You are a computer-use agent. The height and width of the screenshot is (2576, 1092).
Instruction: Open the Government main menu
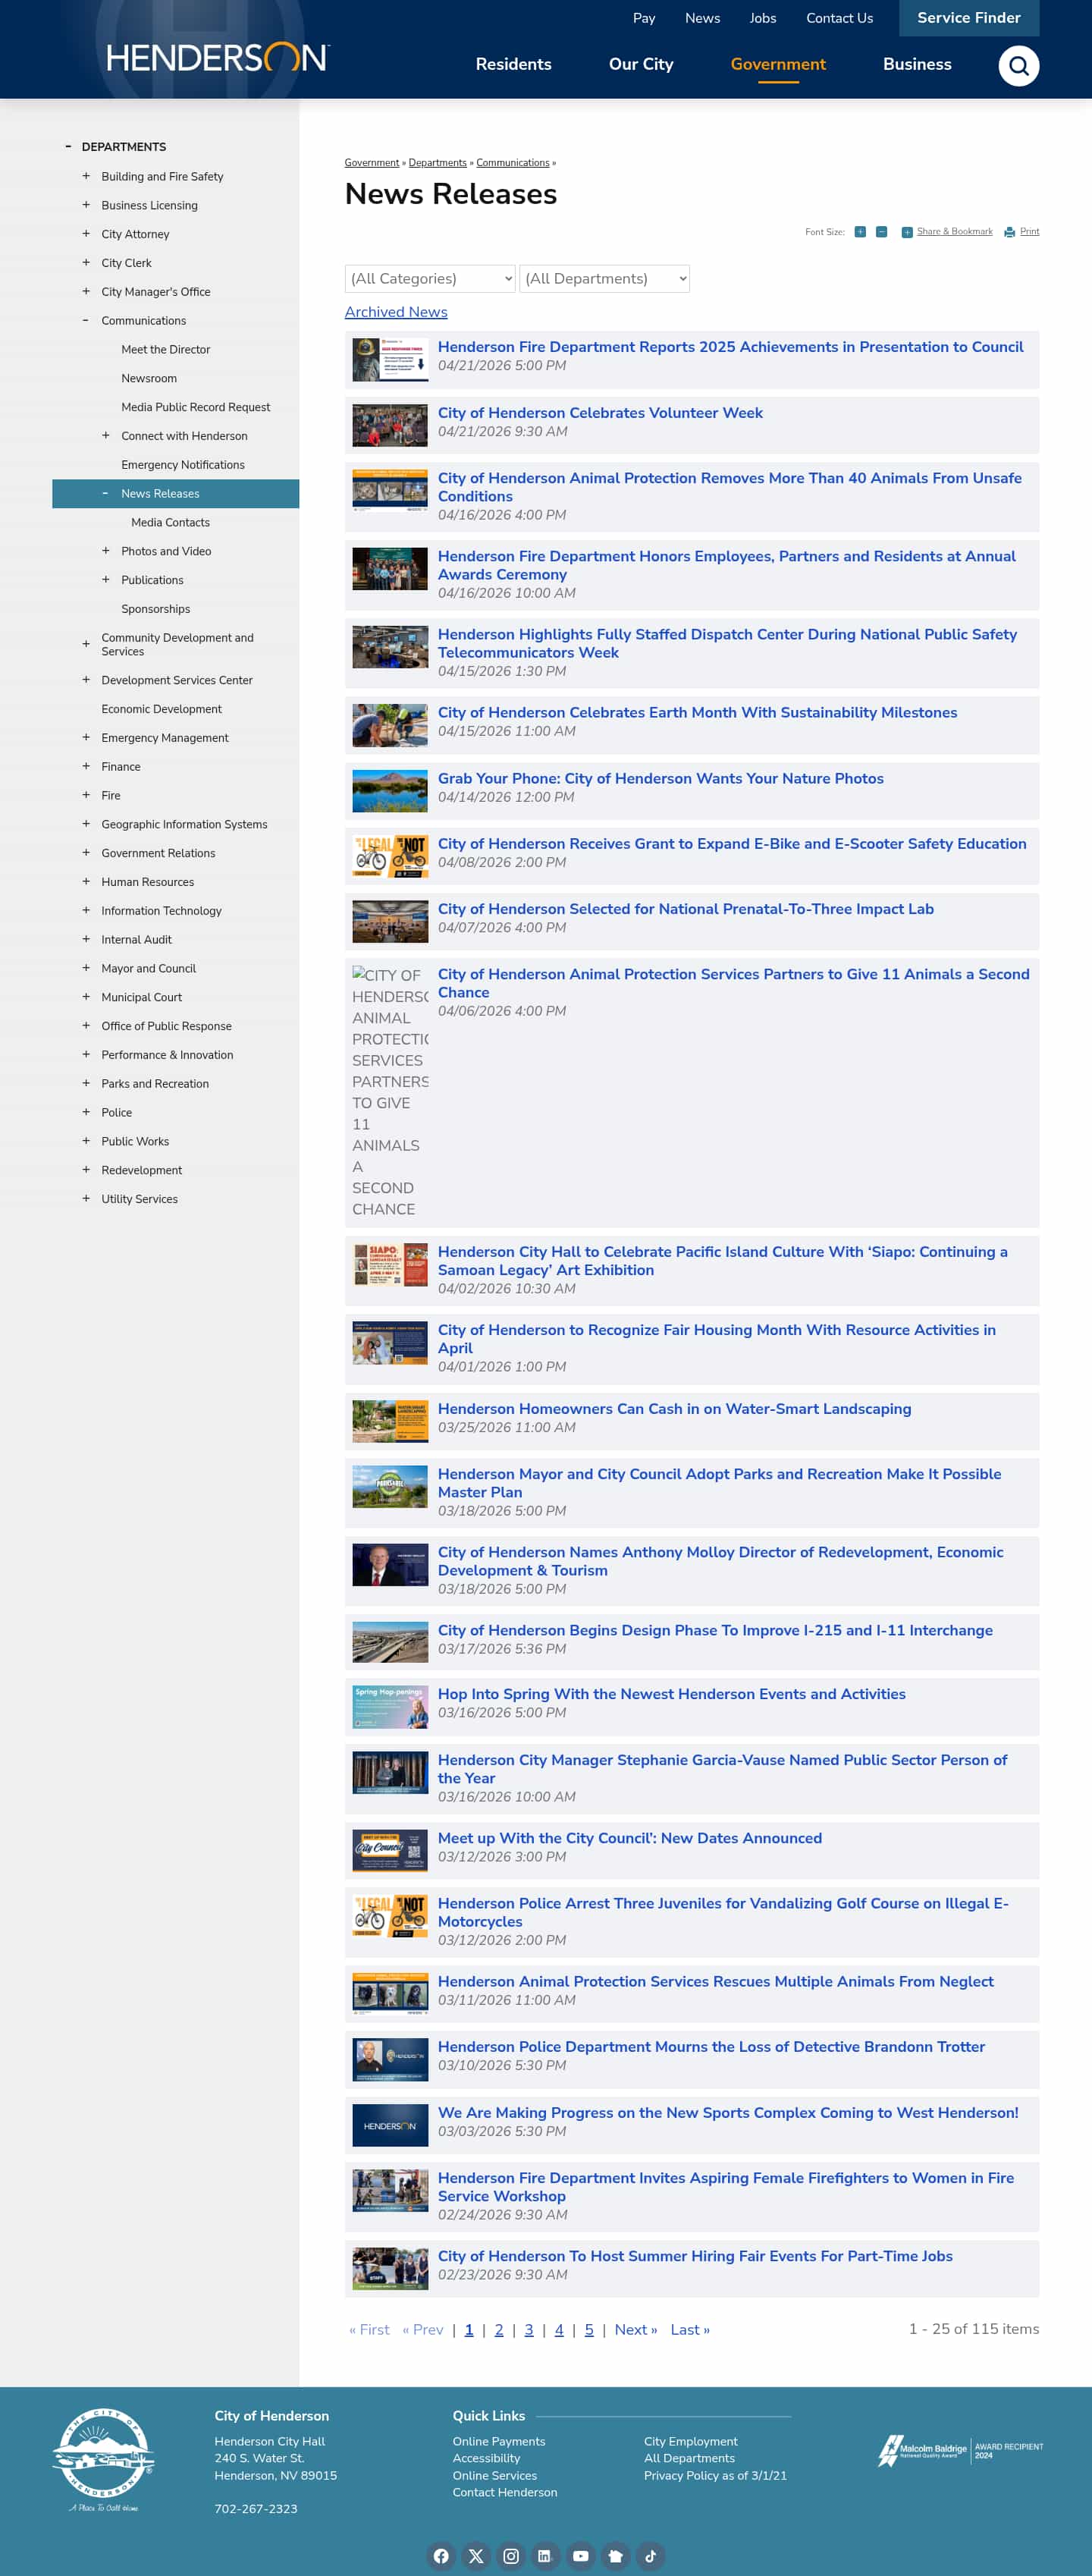(778, 64)
